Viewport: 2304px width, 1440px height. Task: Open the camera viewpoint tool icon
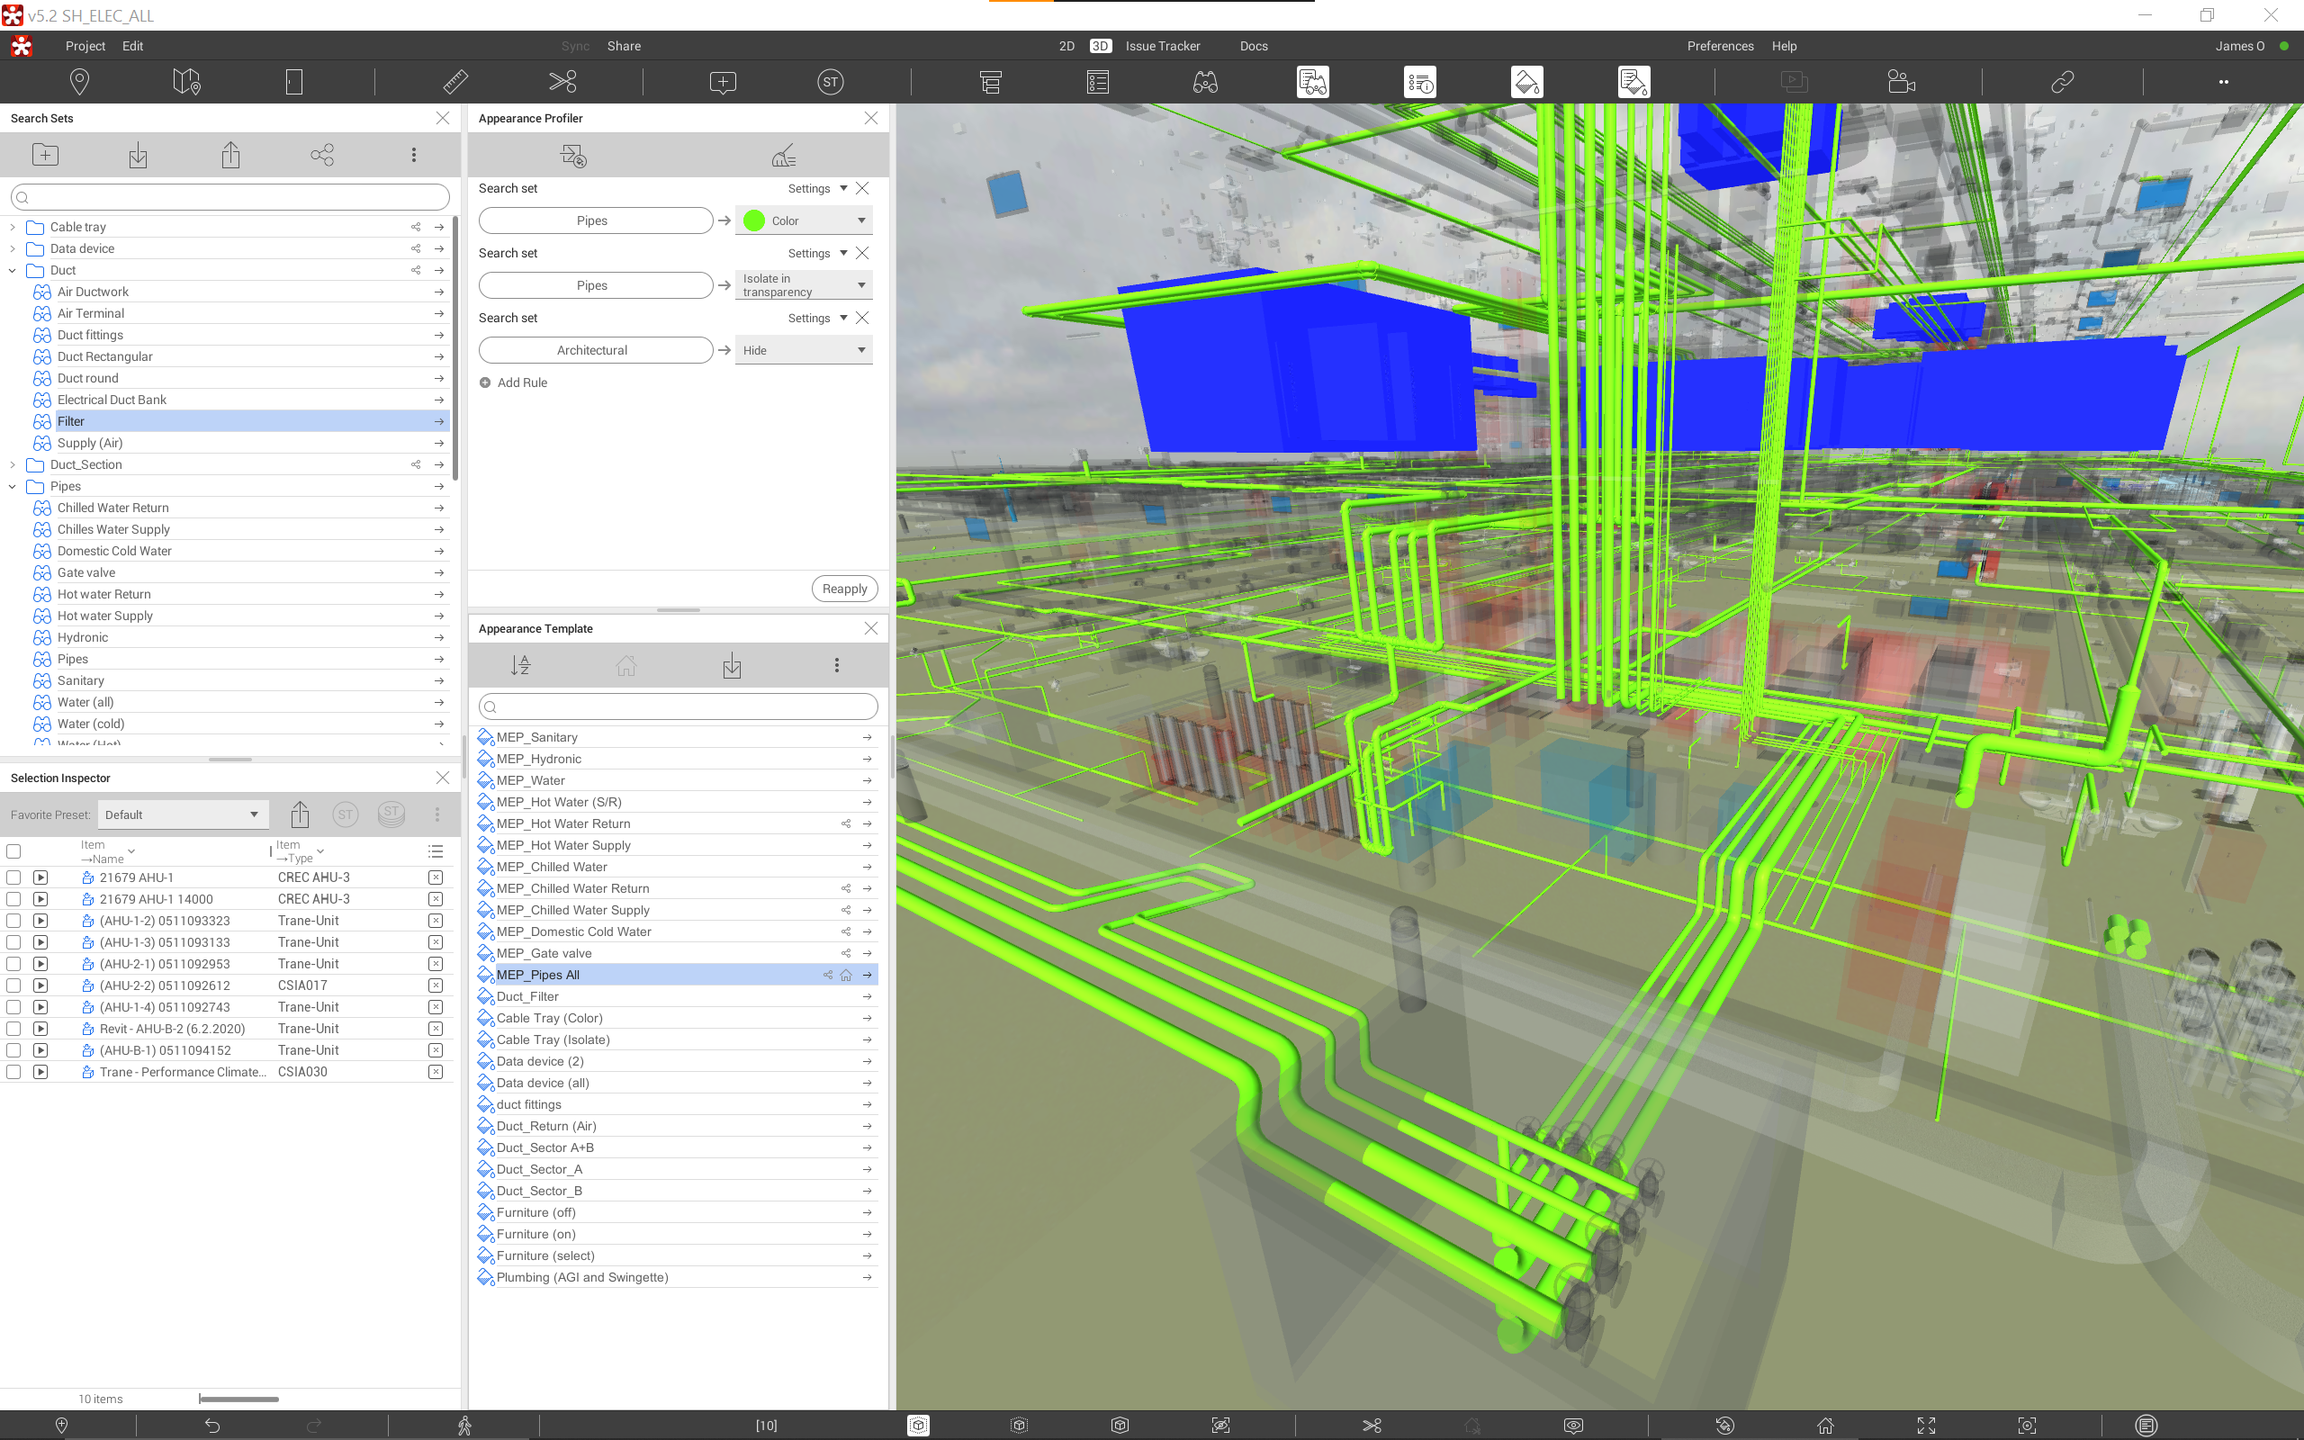[1901, 82]
